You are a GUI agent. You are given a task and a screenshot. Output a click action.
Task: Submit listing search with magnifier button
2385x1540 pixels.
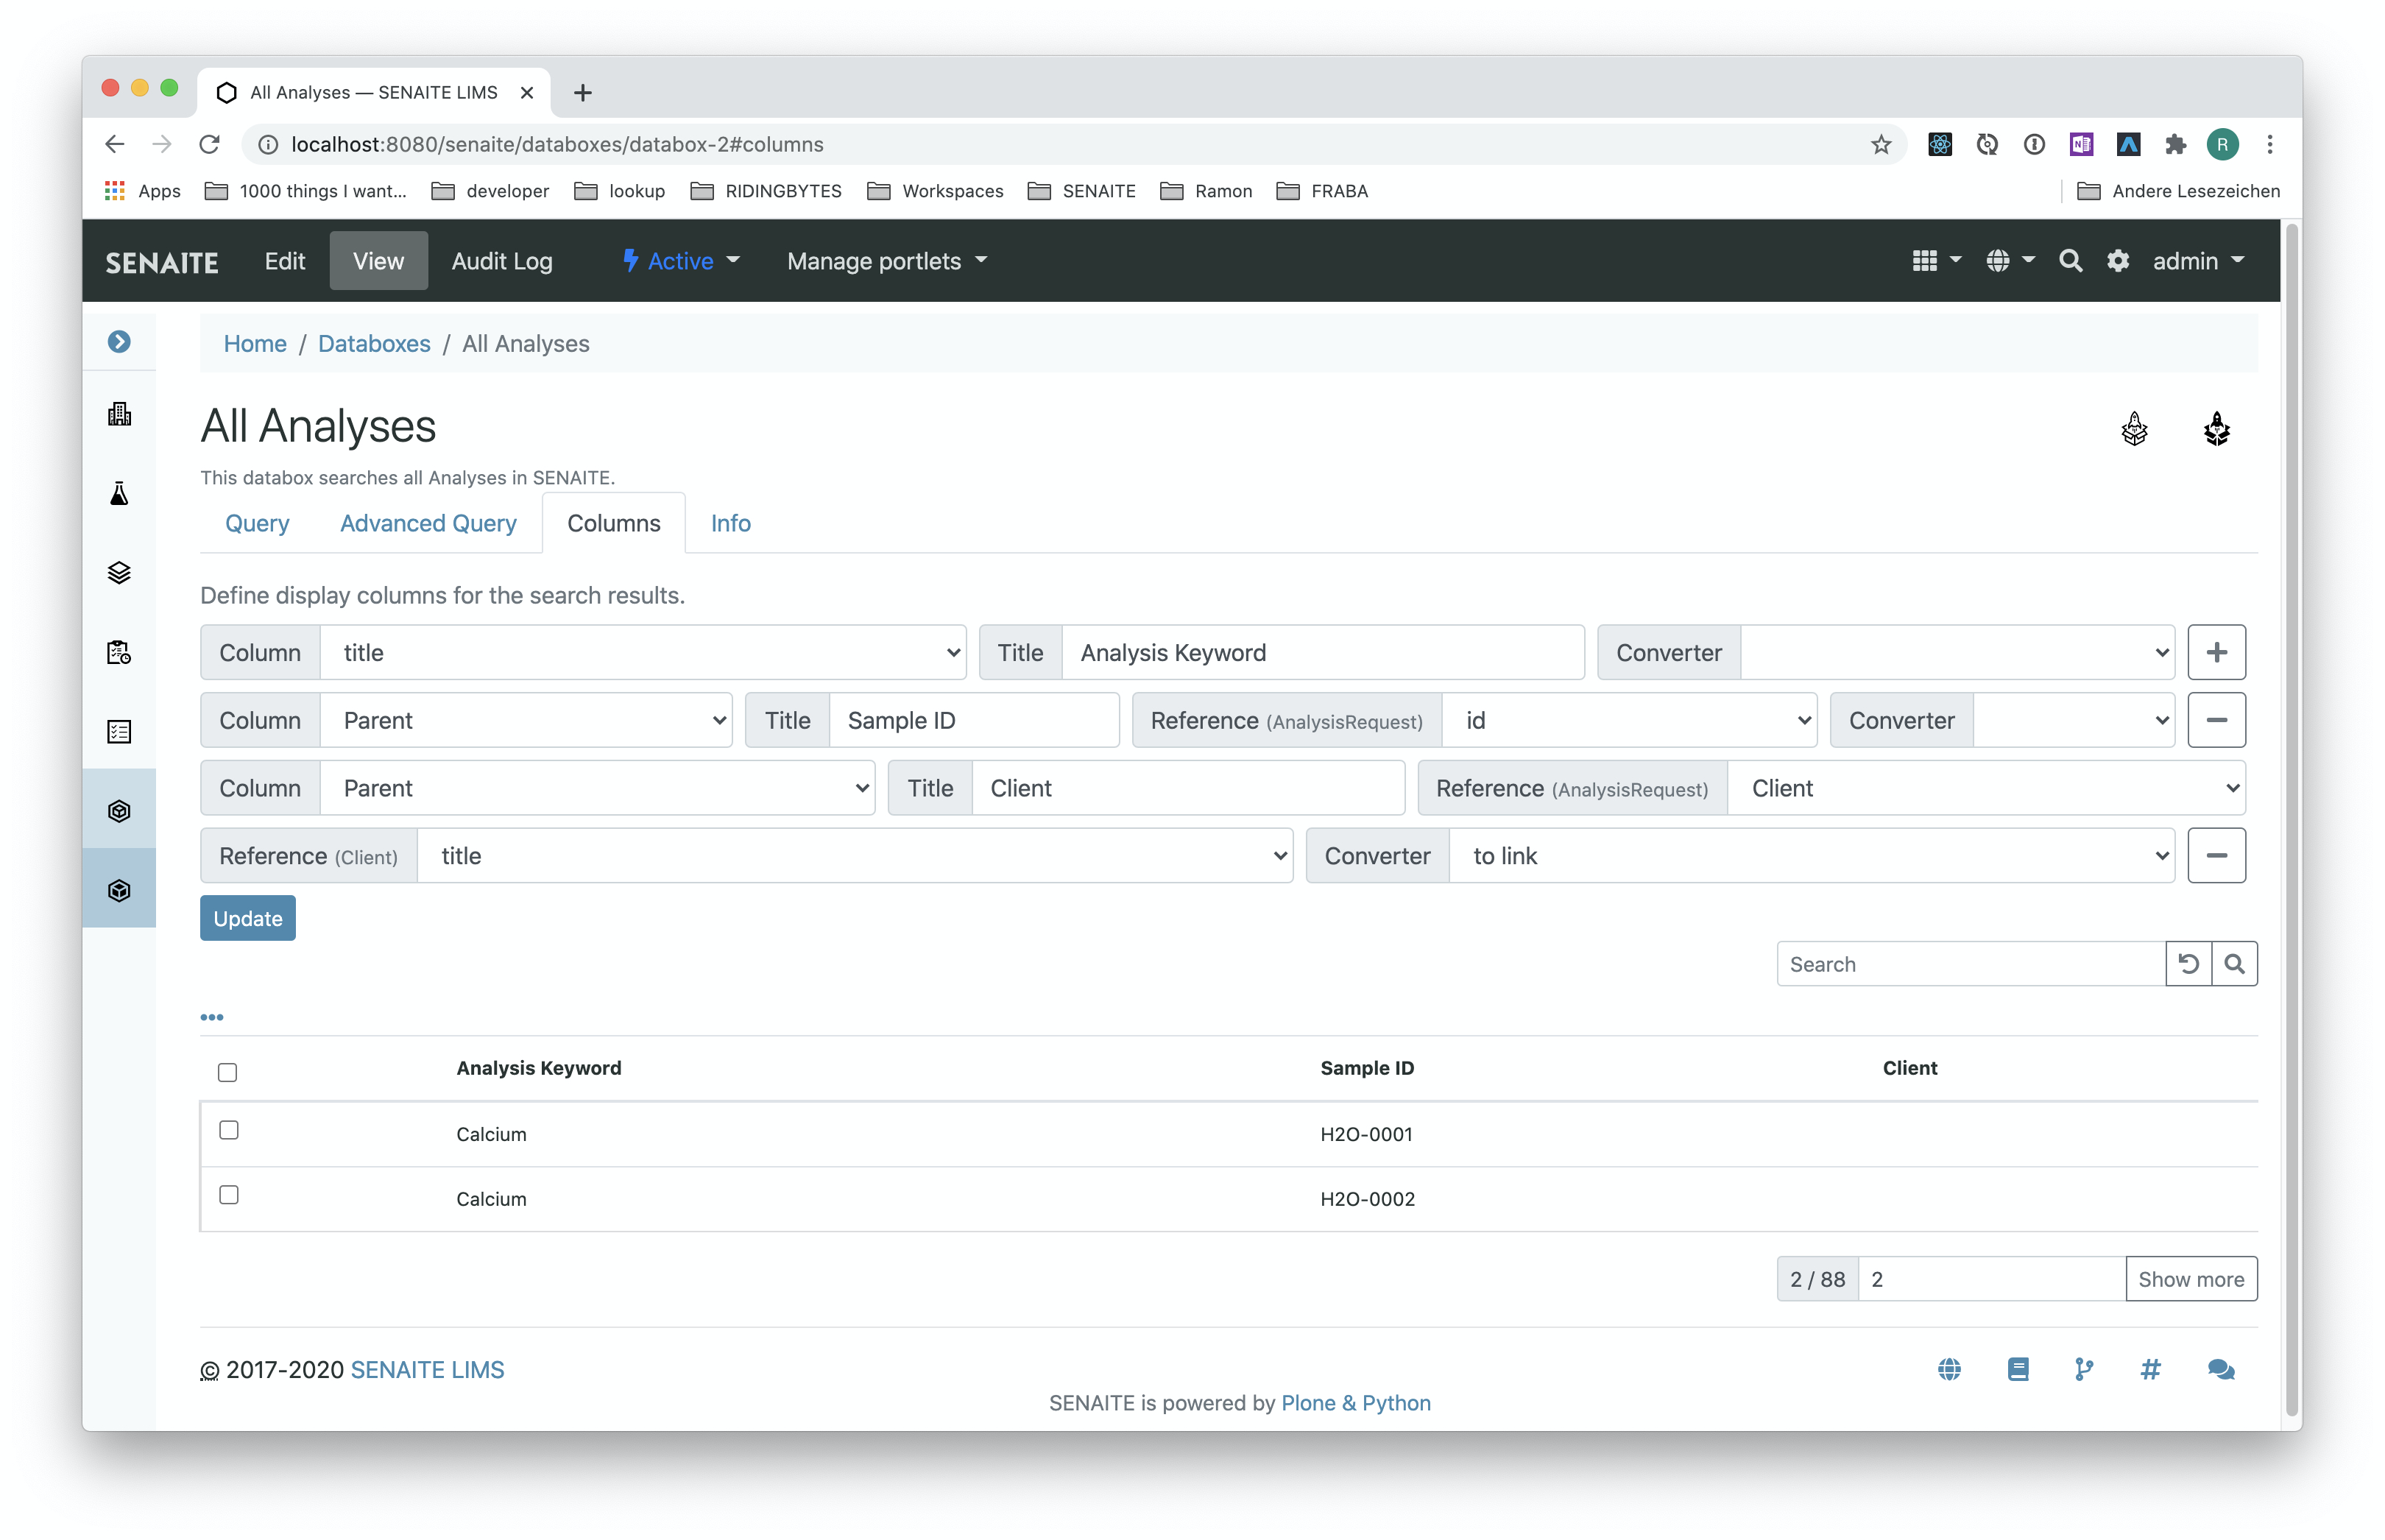[x=2233, y=963]
